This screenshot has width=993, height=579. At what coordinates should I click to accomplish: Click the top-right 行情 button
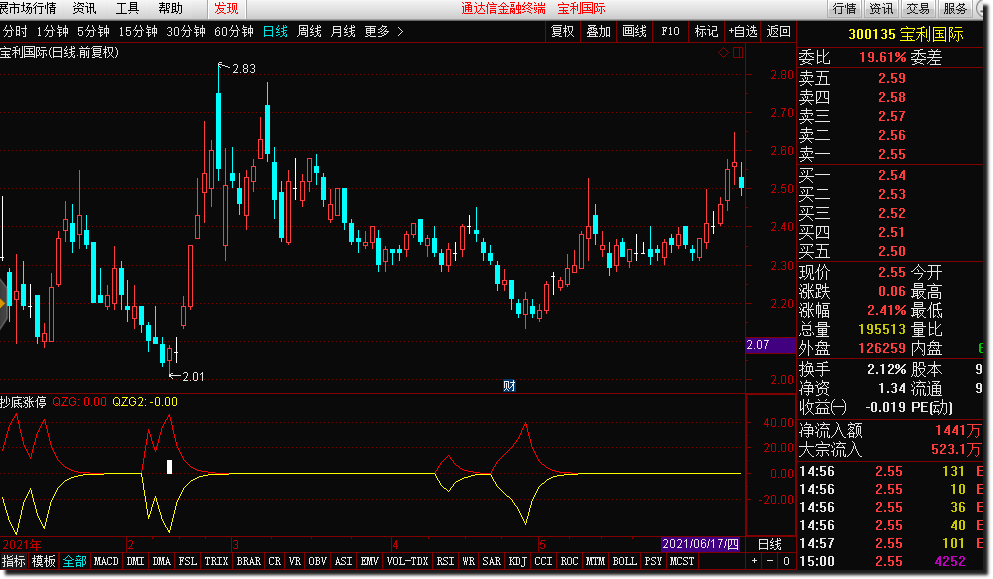point(844,9)
